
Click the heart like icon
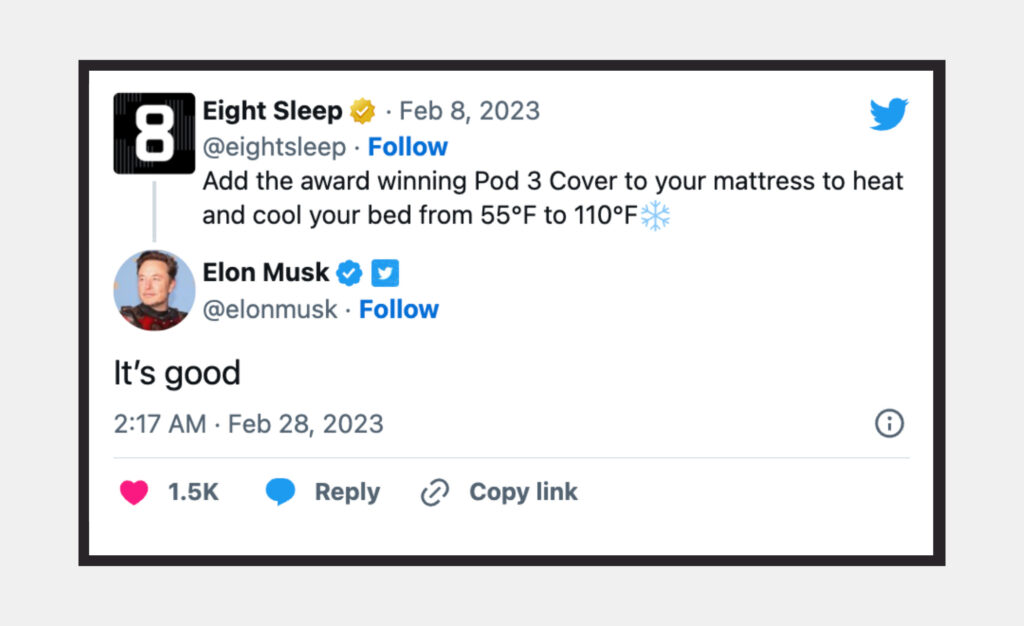[134, 492]
